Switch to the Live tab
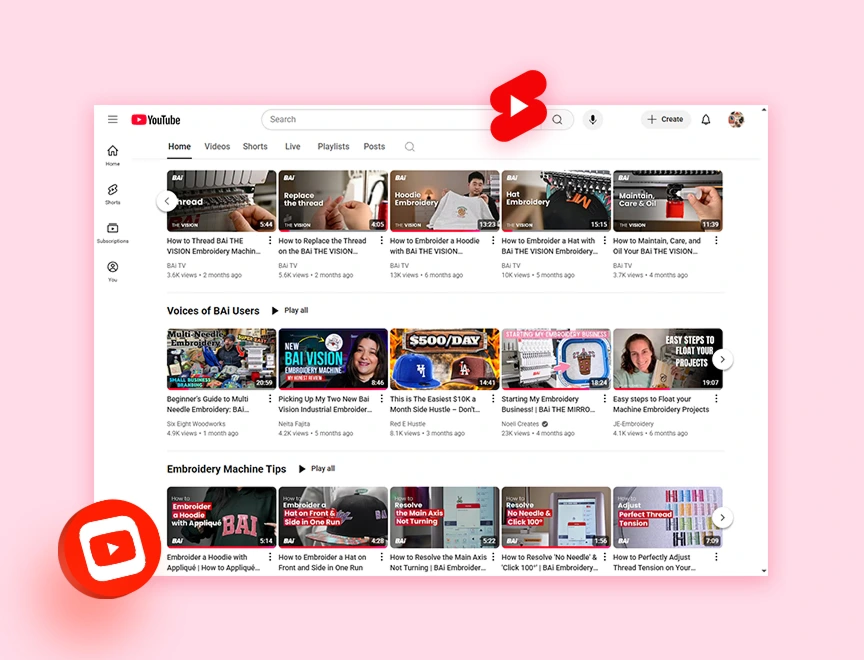This screenshot has height=660, width=864. tap(293, 147)
